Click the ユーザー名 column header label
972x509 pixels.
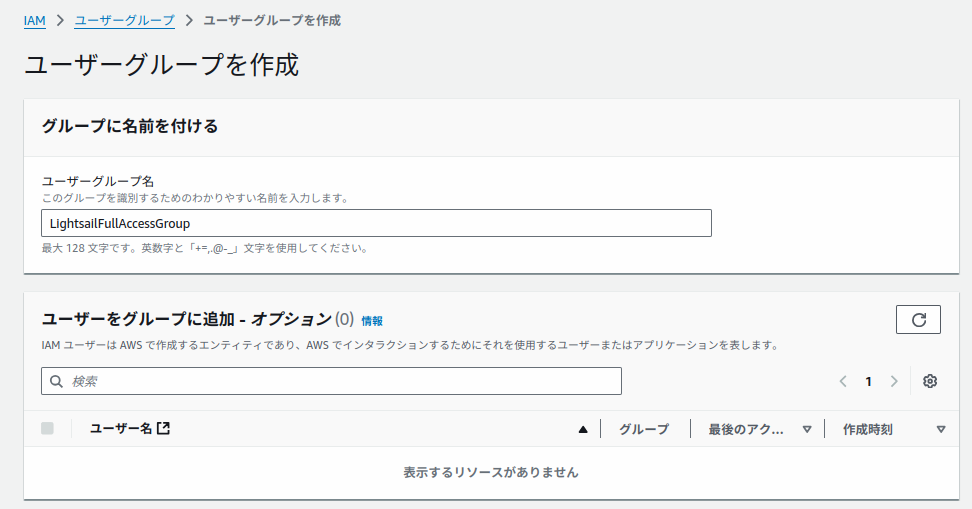pos(120,429)
